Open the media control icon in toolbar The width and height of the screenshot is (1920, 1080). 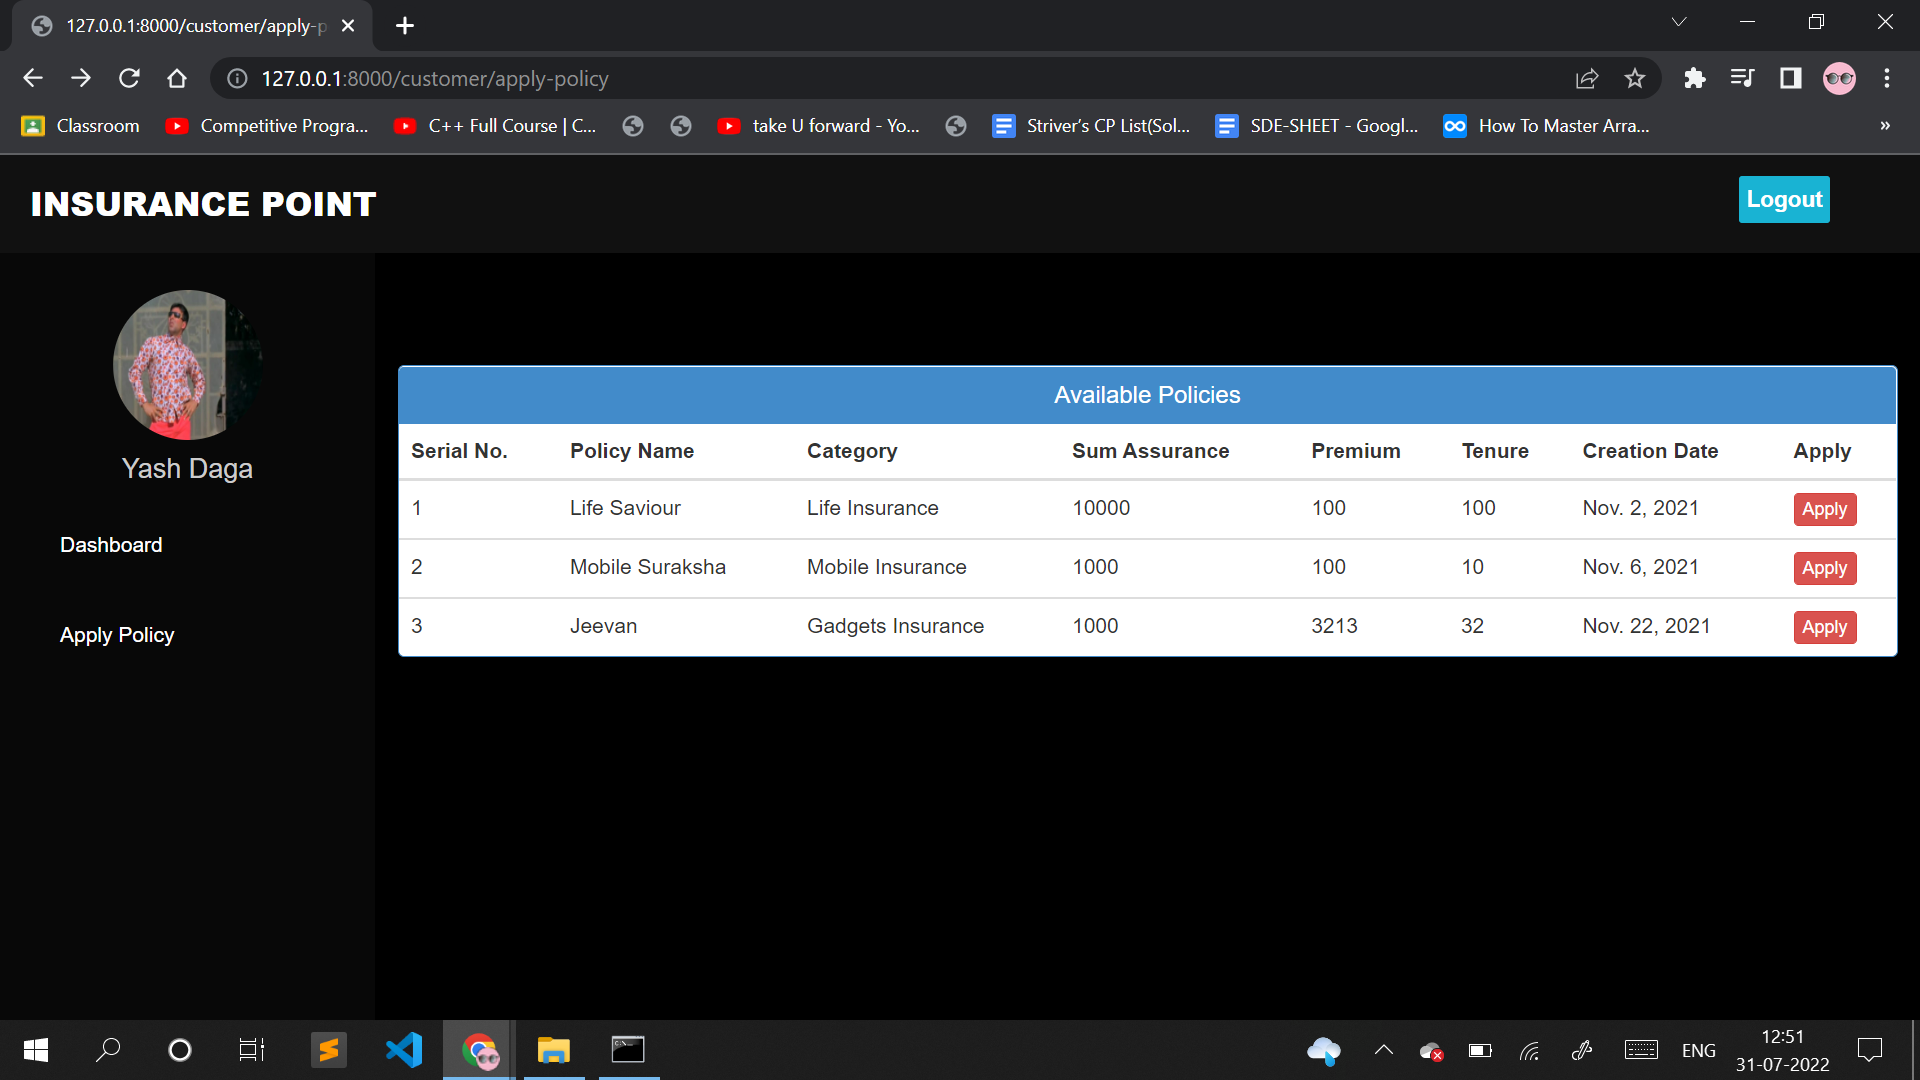[1742, 78]
